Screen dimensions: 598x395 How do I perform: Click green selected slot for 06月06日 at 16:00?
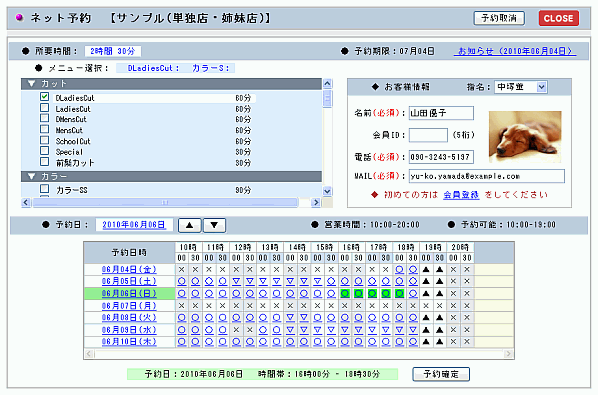pos(345,294)
